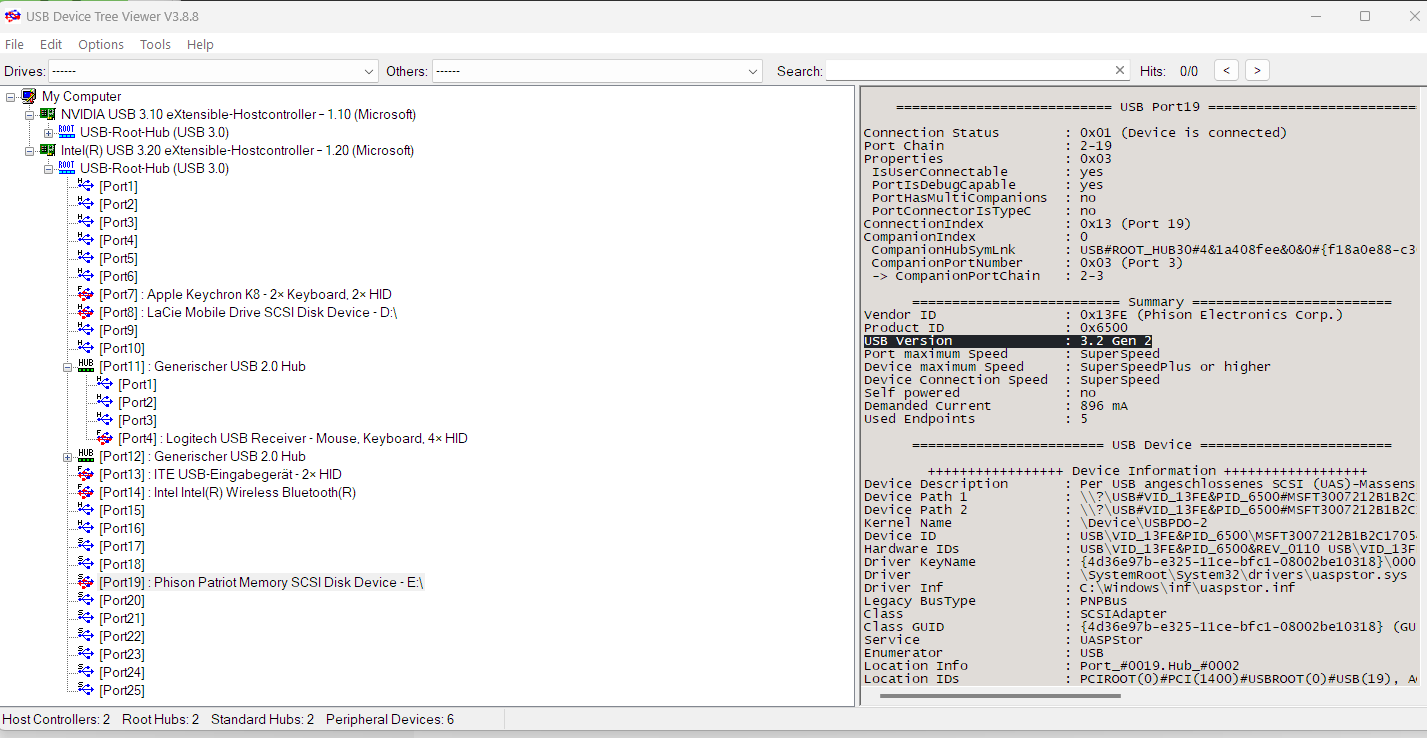Expand the Port12 USB 2.0 Hub node
Screen dimensions: 1427x738
click(x=68, y=457)
